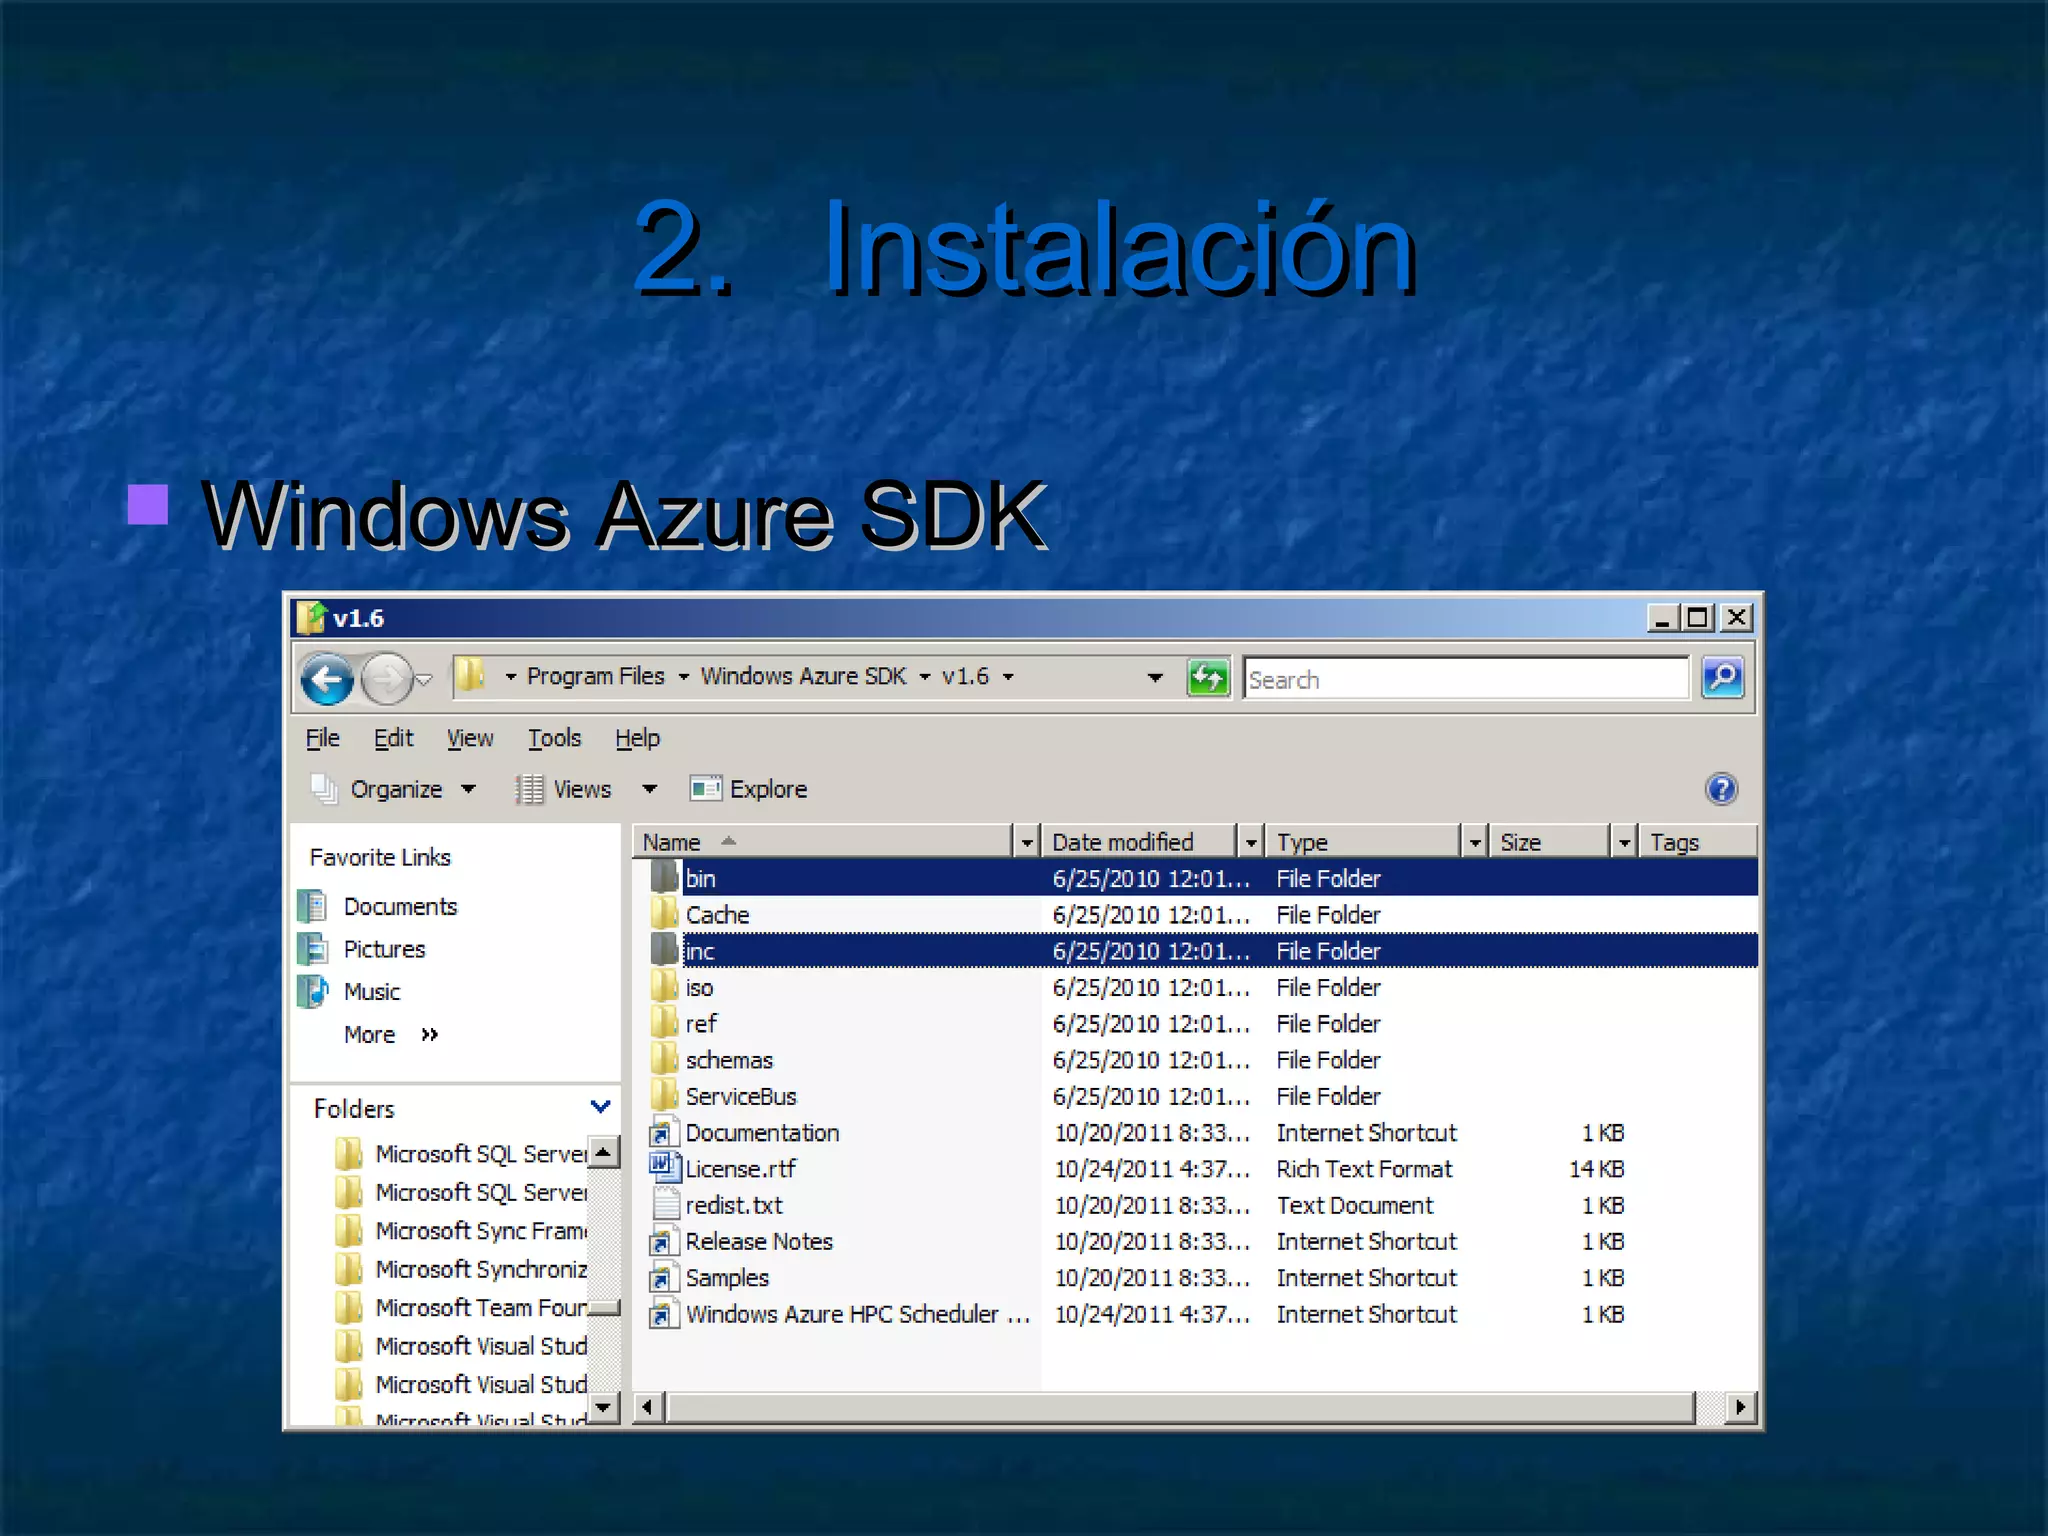Viewport: 2048px width, 1536px height.
Task: Click the Tags column header
Action: click(x=1699, y=842)
